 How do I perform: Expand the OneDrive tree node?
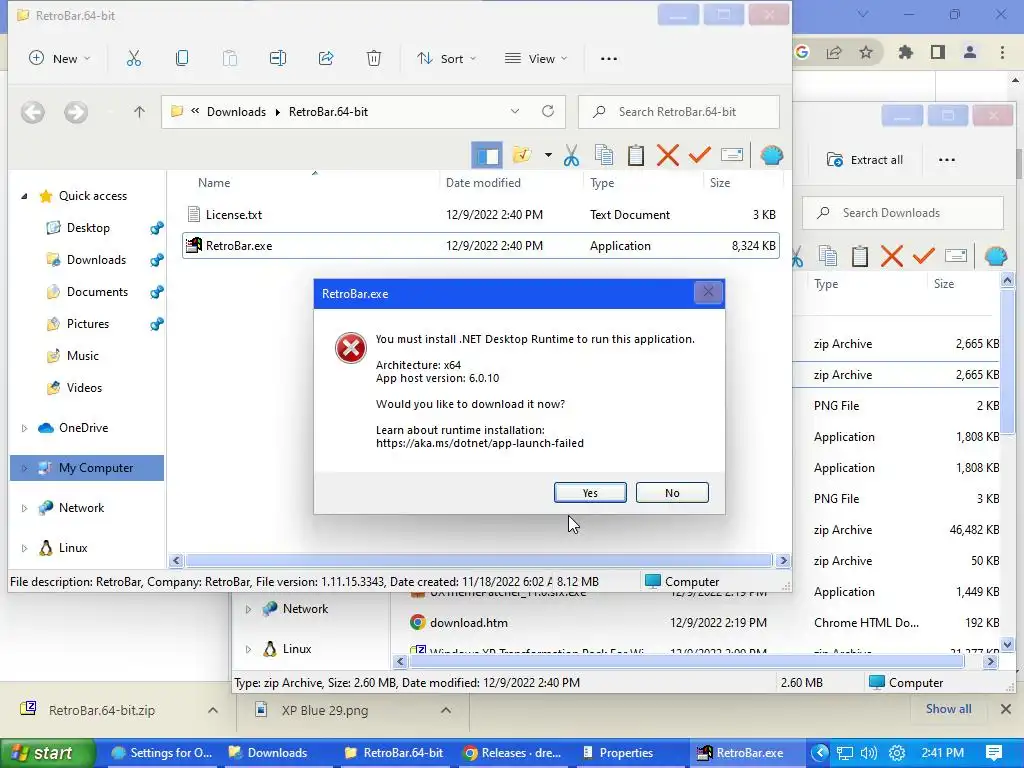pos(24,428)
